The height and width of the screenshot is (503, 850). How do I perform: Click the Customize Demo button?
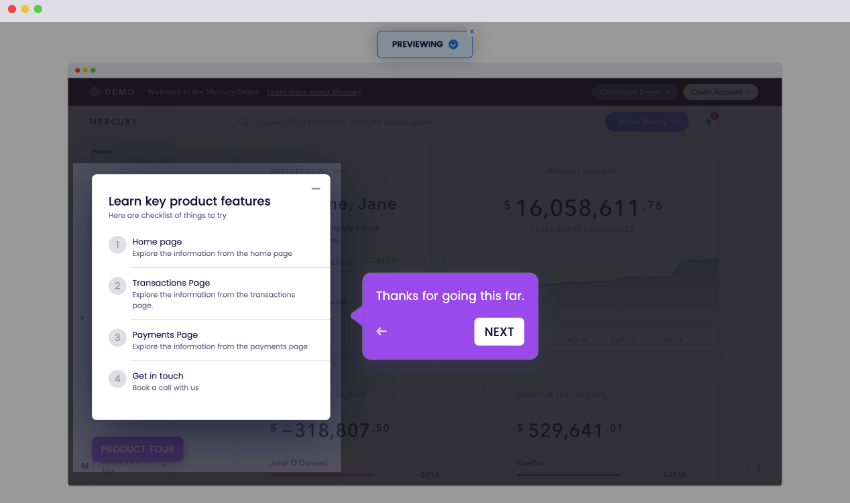point(635,92)
